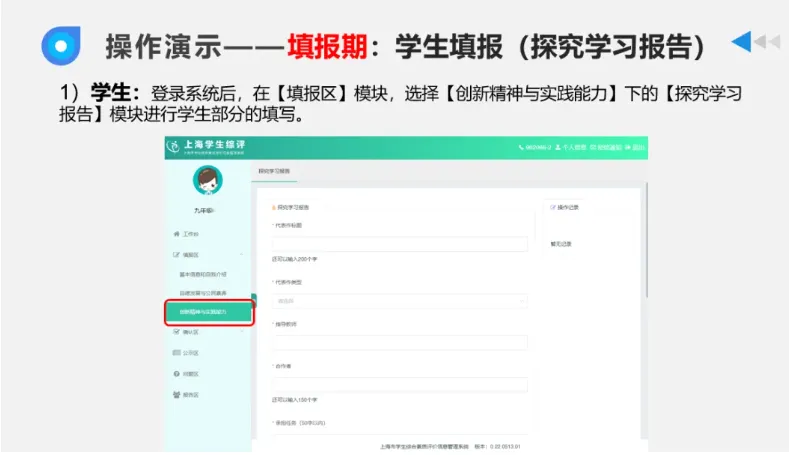Click the icon beside 报告区
Viewport: 789px width, 455px height.
(x=176, y=395)
